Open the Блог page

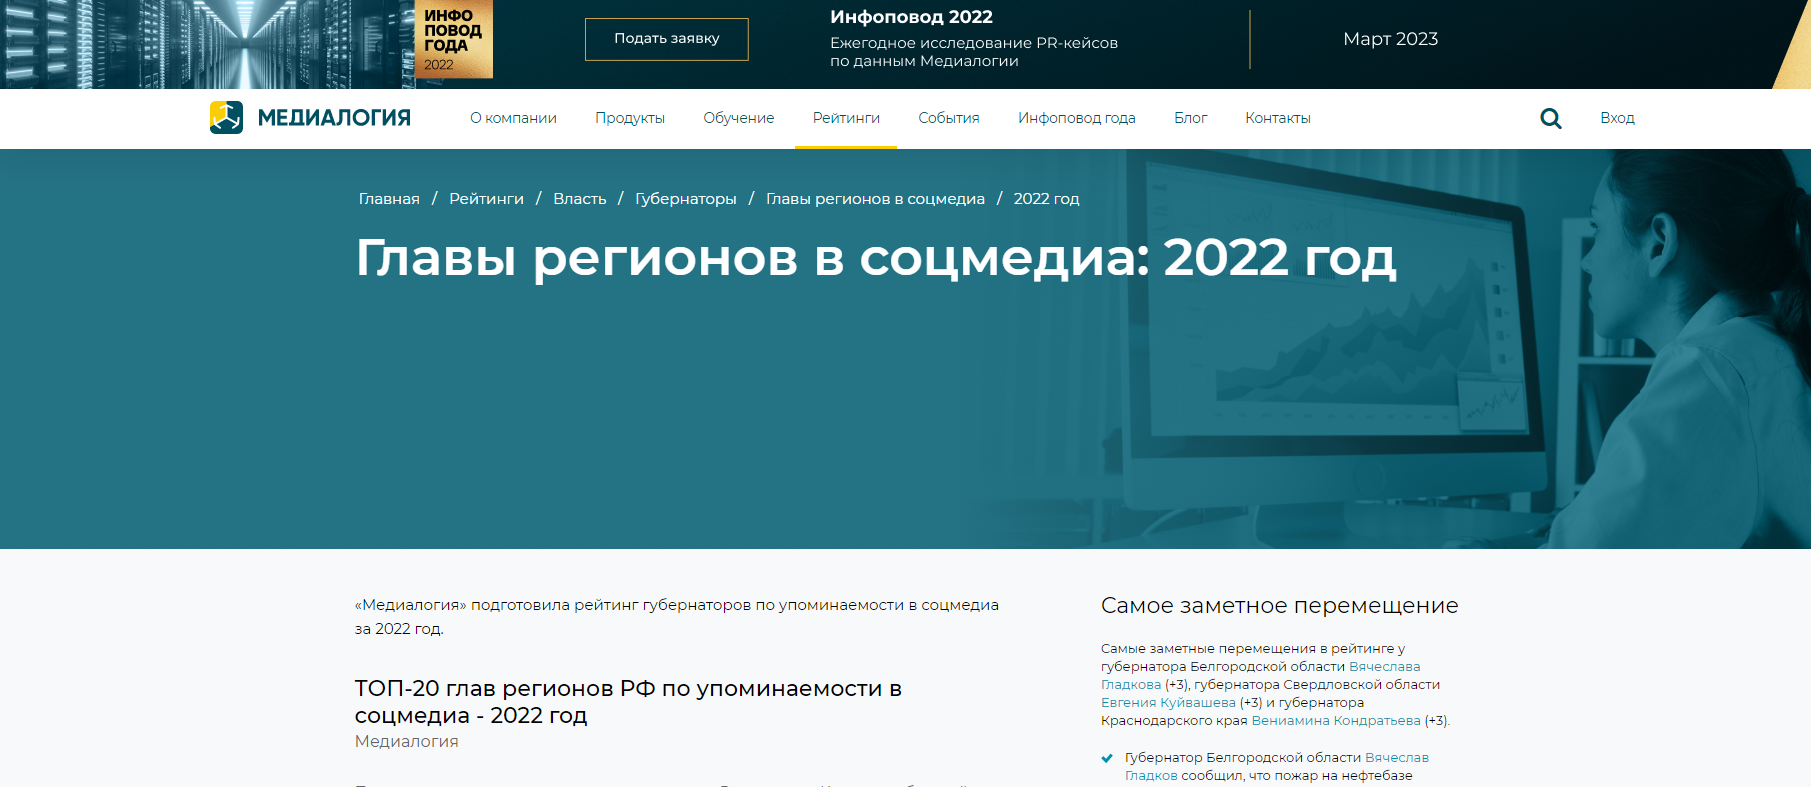tap(1190, 118)
